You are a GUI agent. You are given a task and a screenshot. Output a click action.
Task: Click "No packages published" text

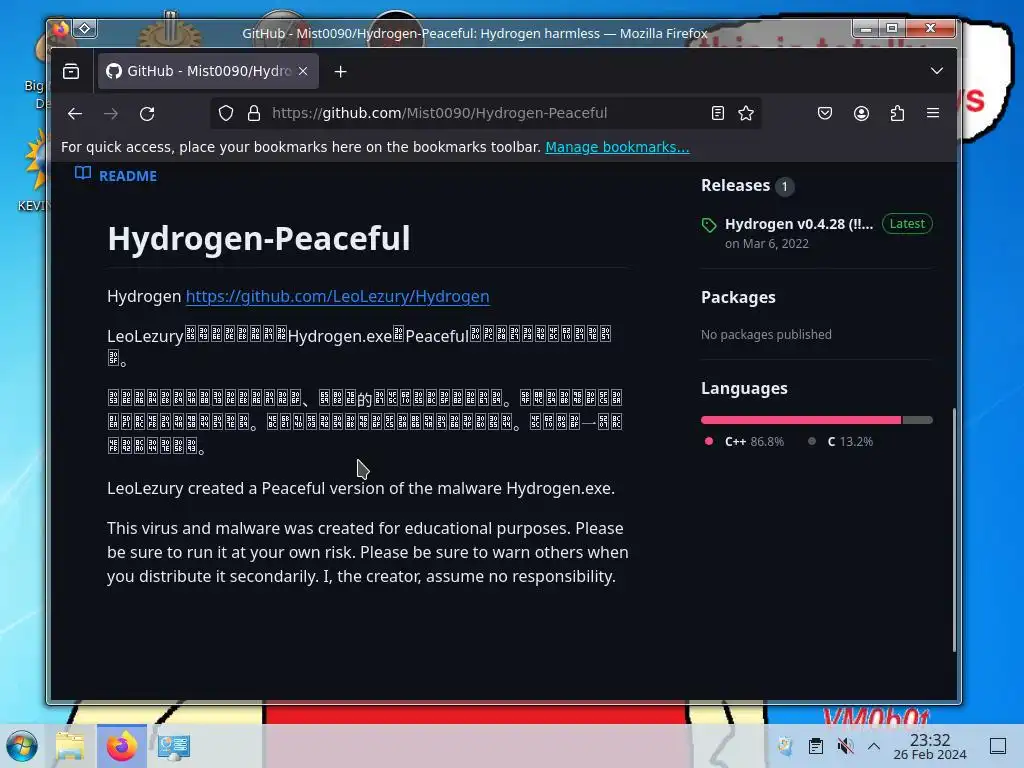[x=766, y=334]
